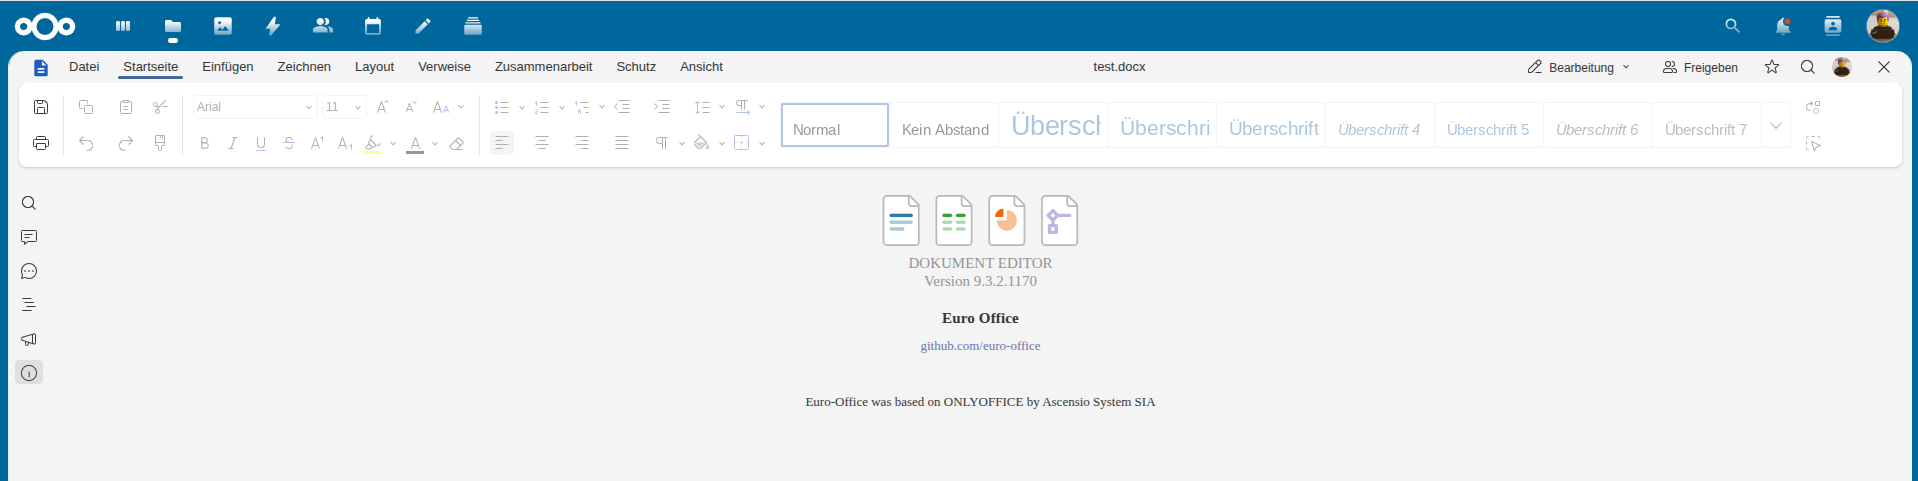
Task: Click the Save document icon
Action: [41, 107]
